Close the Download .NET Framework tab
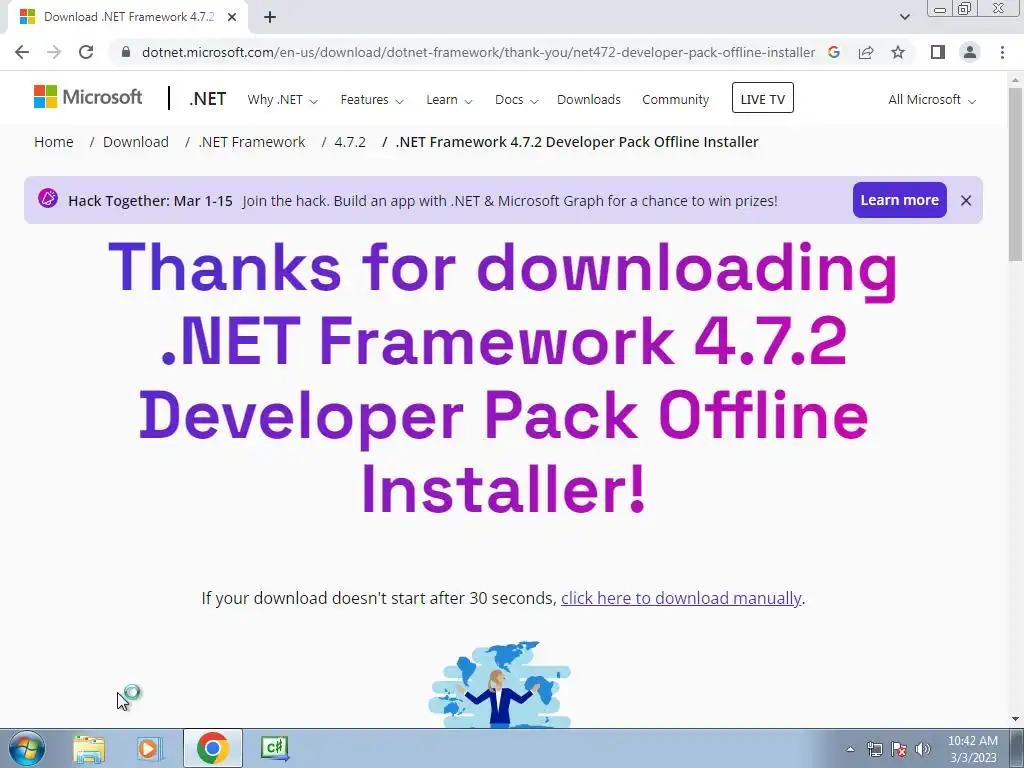The image size is (1024, 768). 232,17
